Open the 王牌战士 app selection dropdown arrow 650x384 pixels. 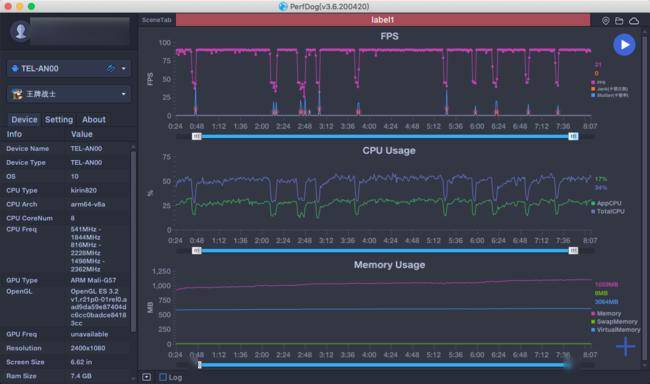[124, 94]
